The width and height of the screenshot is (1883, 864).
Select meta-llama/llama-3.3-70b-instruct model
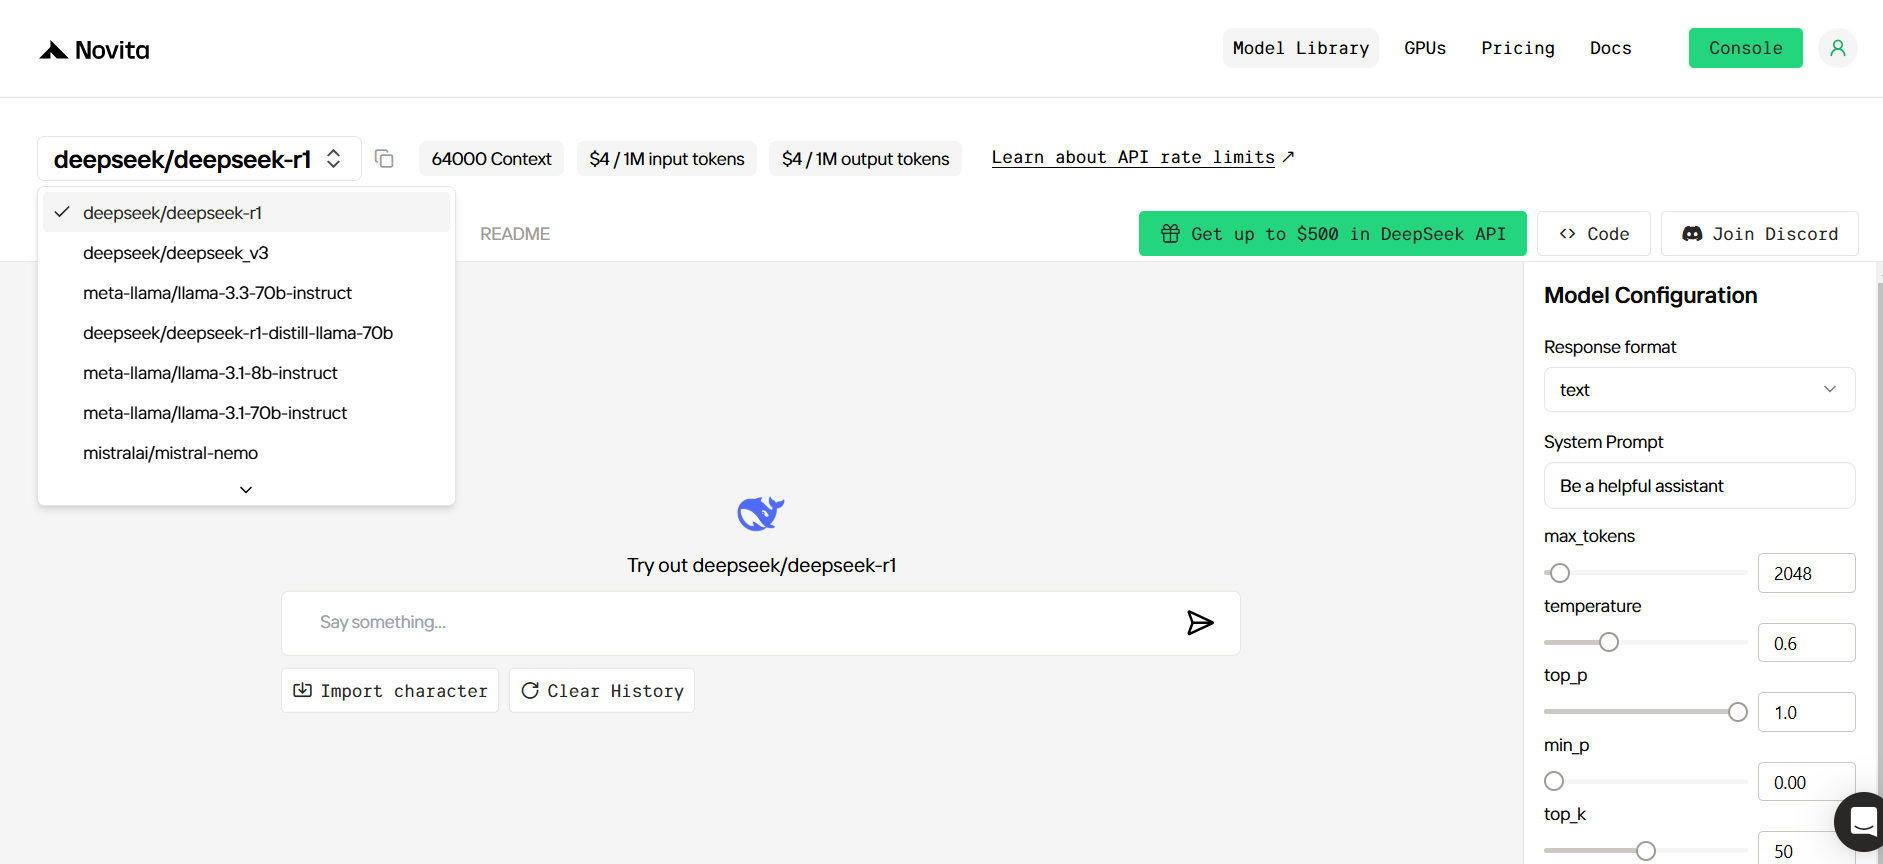246,293
